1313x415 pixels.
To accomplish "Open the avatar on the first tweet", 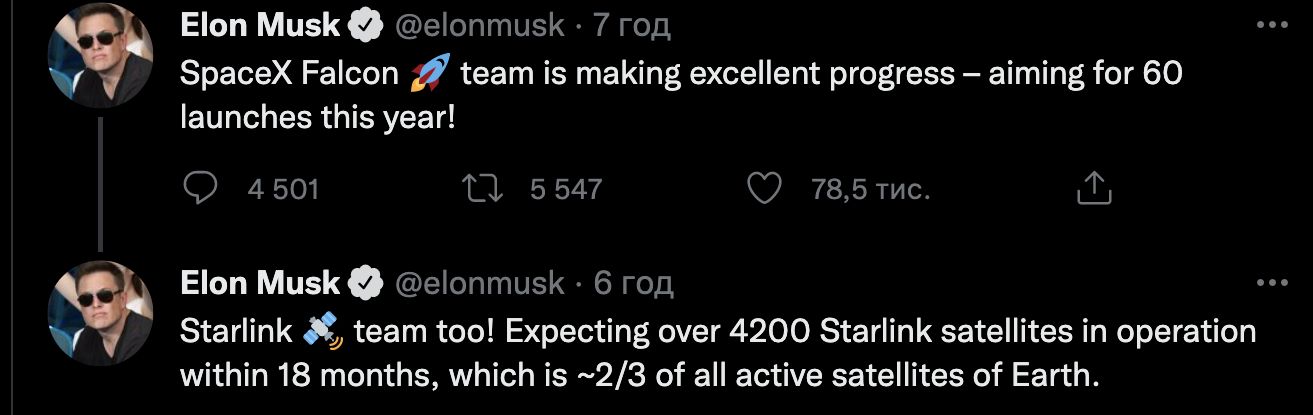I will point(101,55).
